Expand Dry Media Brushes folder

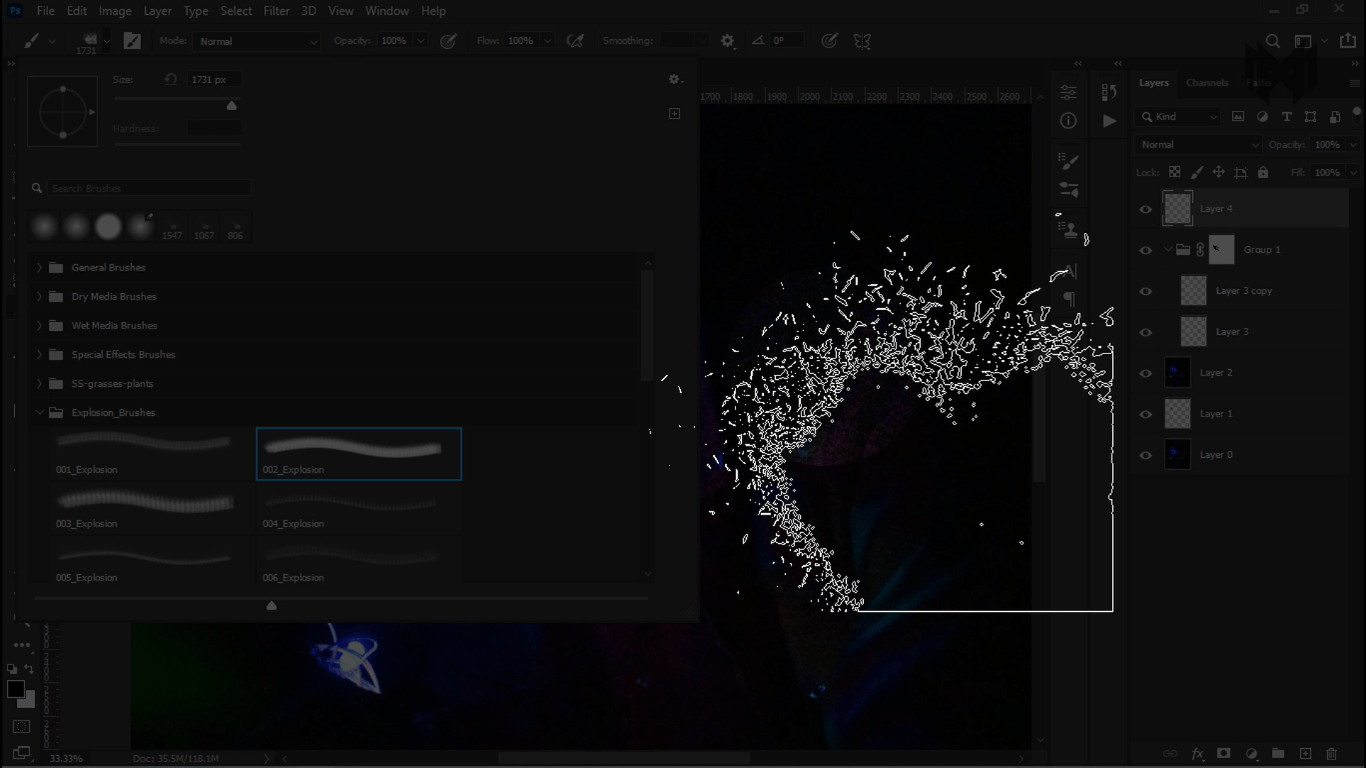point(39,297)
